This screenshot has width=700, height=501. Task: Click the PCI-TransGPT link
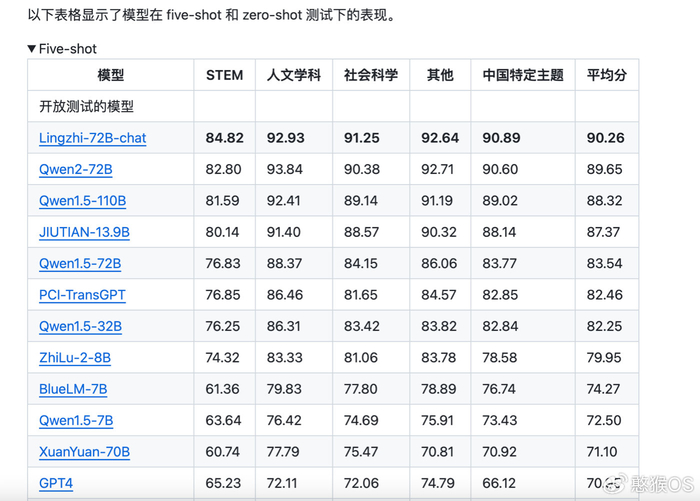(82, 295)
